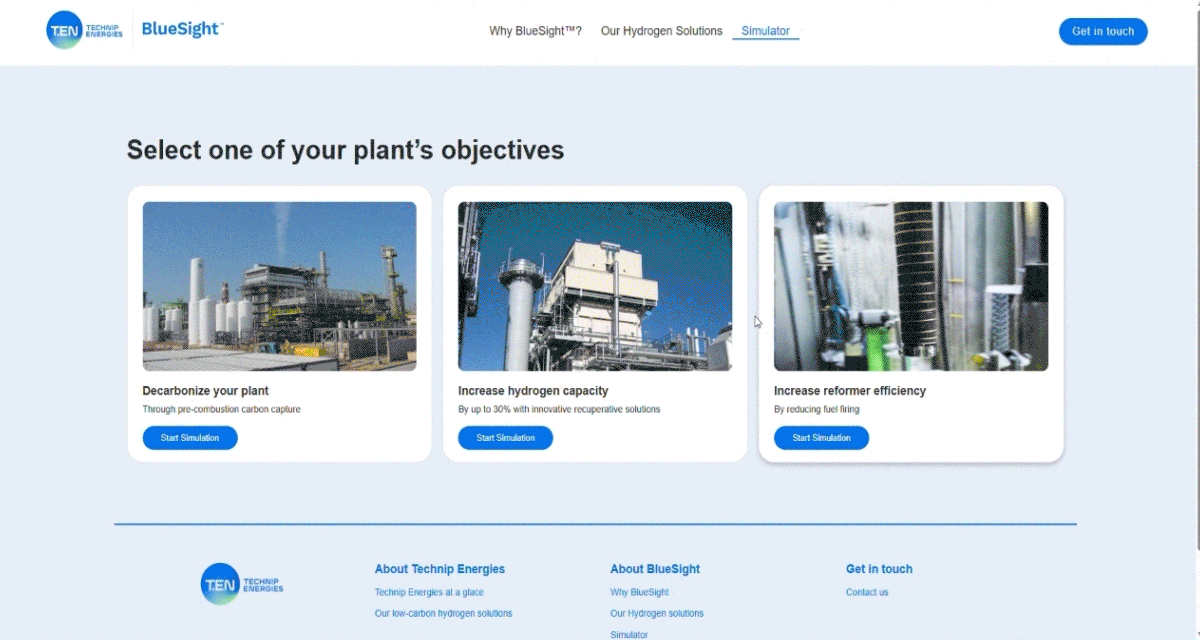Select the Simulator tab in navigation
This screenshot has height=640, width=1200.
(765, 31)
